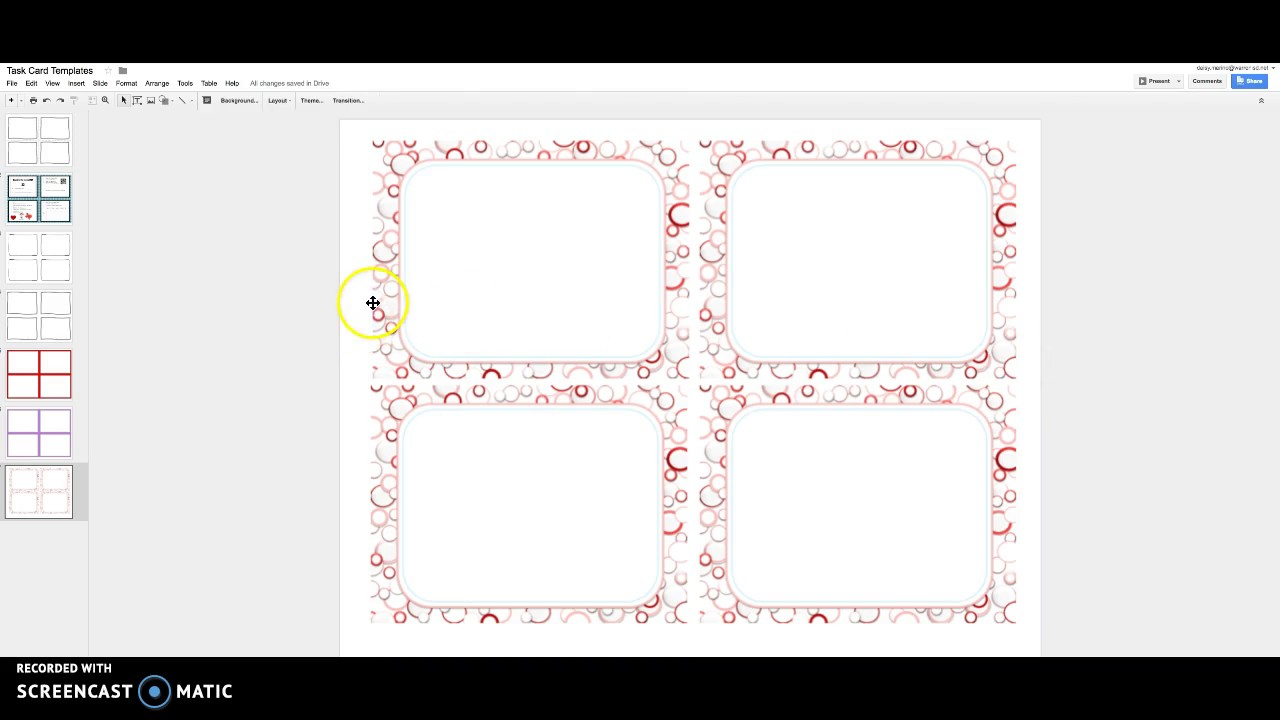Select the line tool
This screenshot has height=720, width=1280.
[x=182, y=100]
